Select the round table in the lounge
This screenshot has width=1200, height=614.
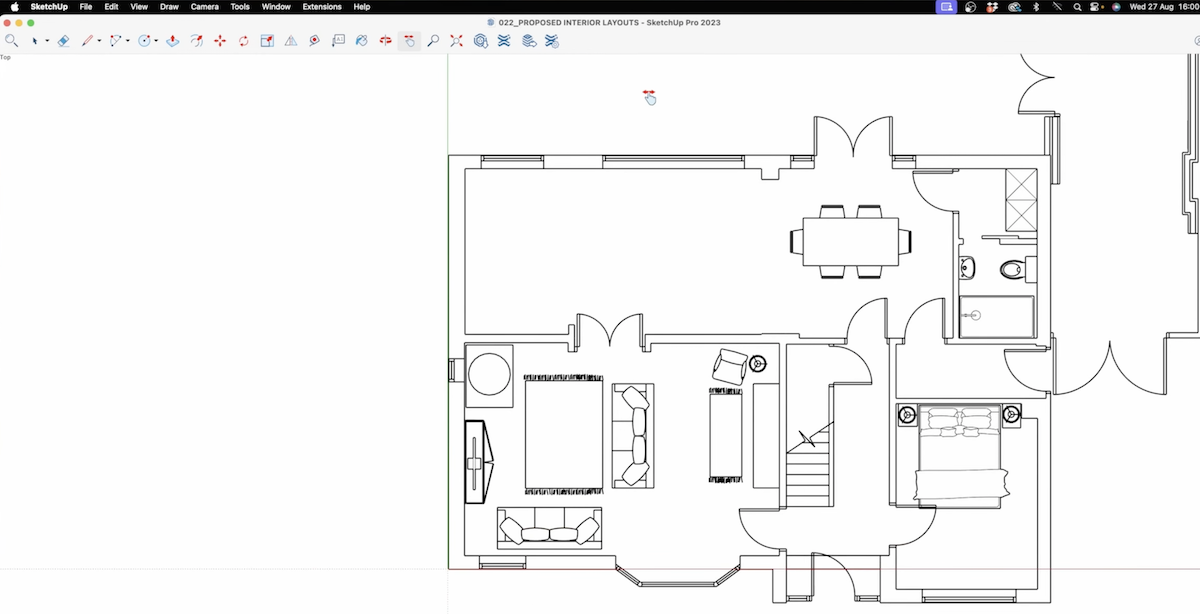point(490,375)
